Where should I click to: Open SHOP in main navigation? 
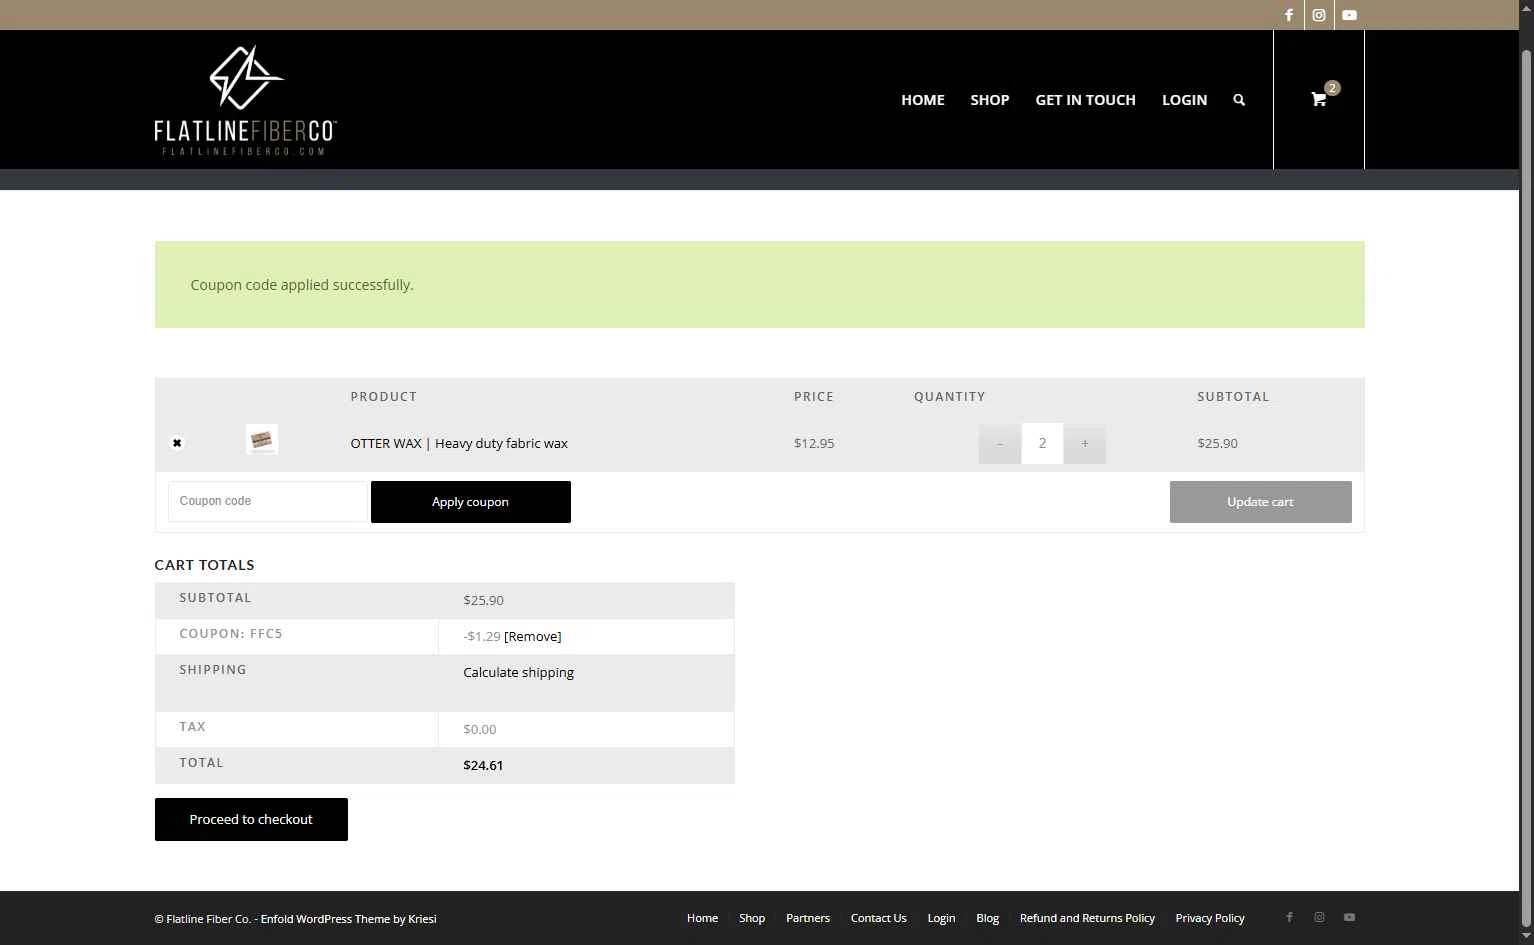990,100
